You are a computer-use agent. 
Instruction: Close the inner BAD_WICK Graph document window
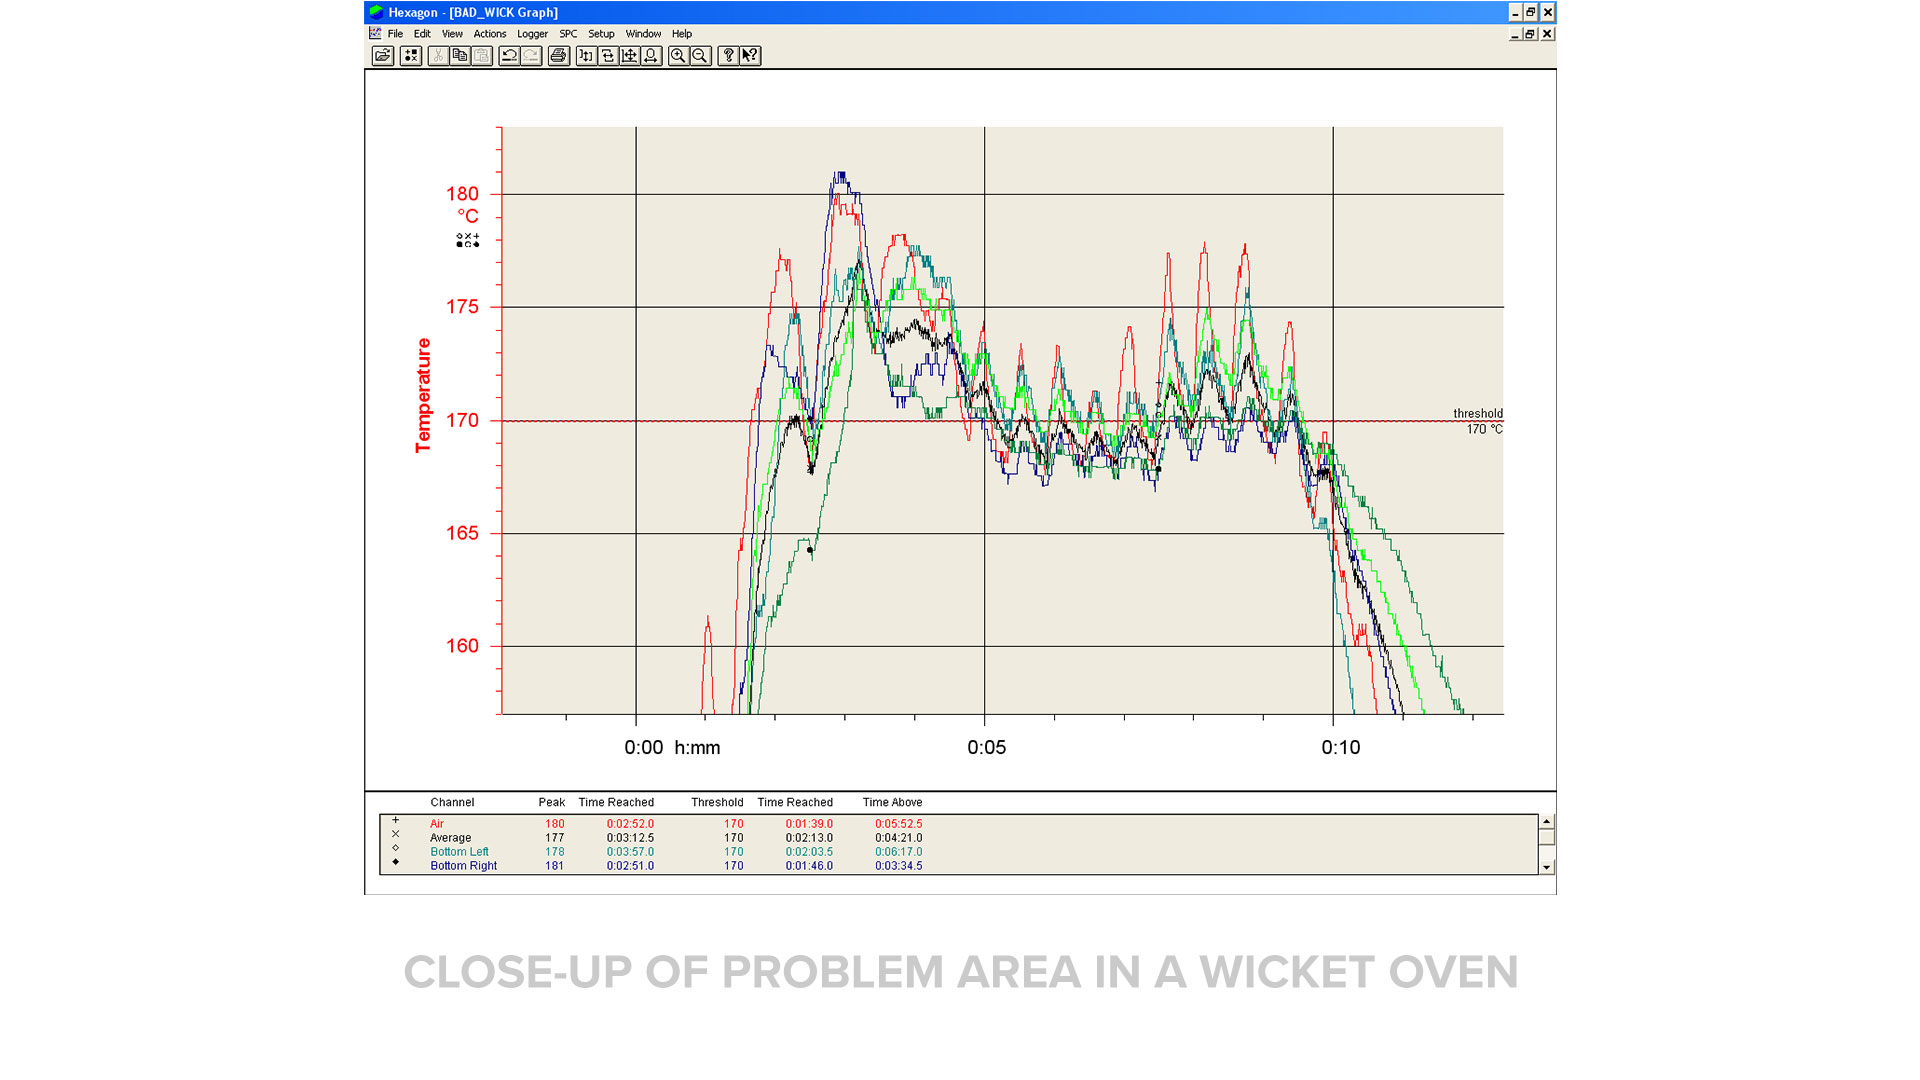click(1547, 34)
